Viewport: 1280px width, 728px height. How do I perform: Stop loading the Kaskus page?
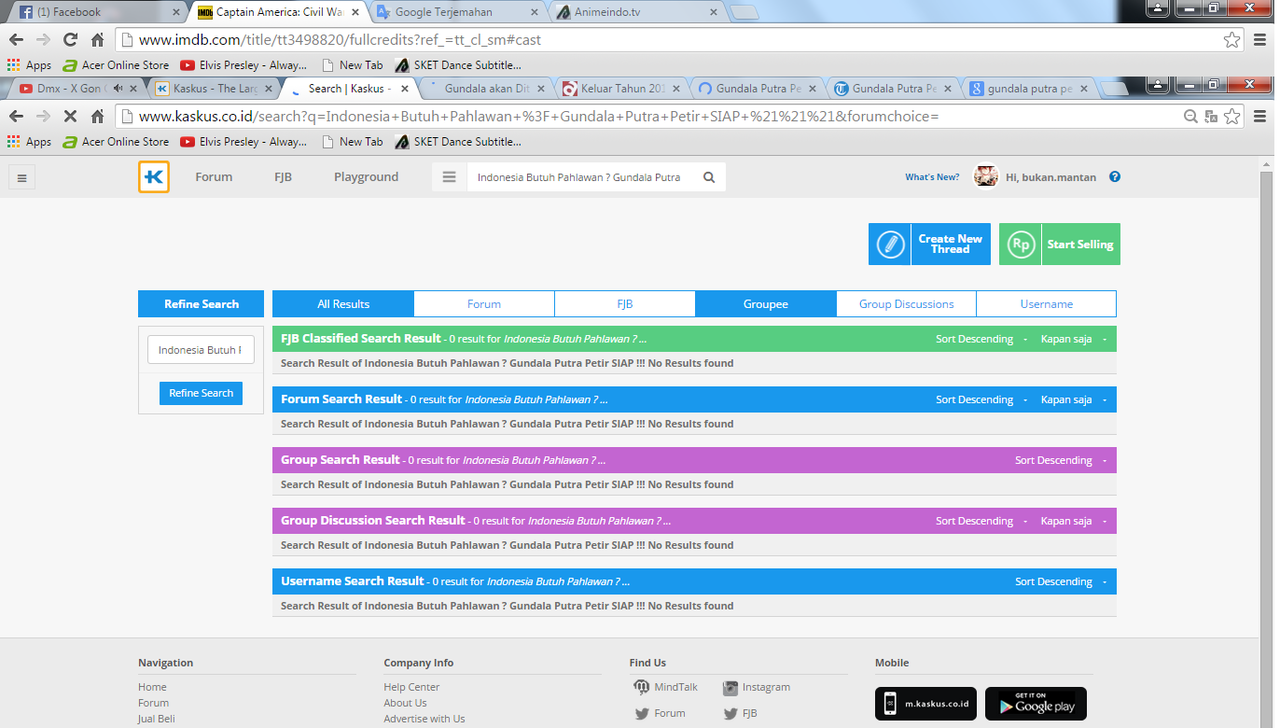tap(70, 116)
